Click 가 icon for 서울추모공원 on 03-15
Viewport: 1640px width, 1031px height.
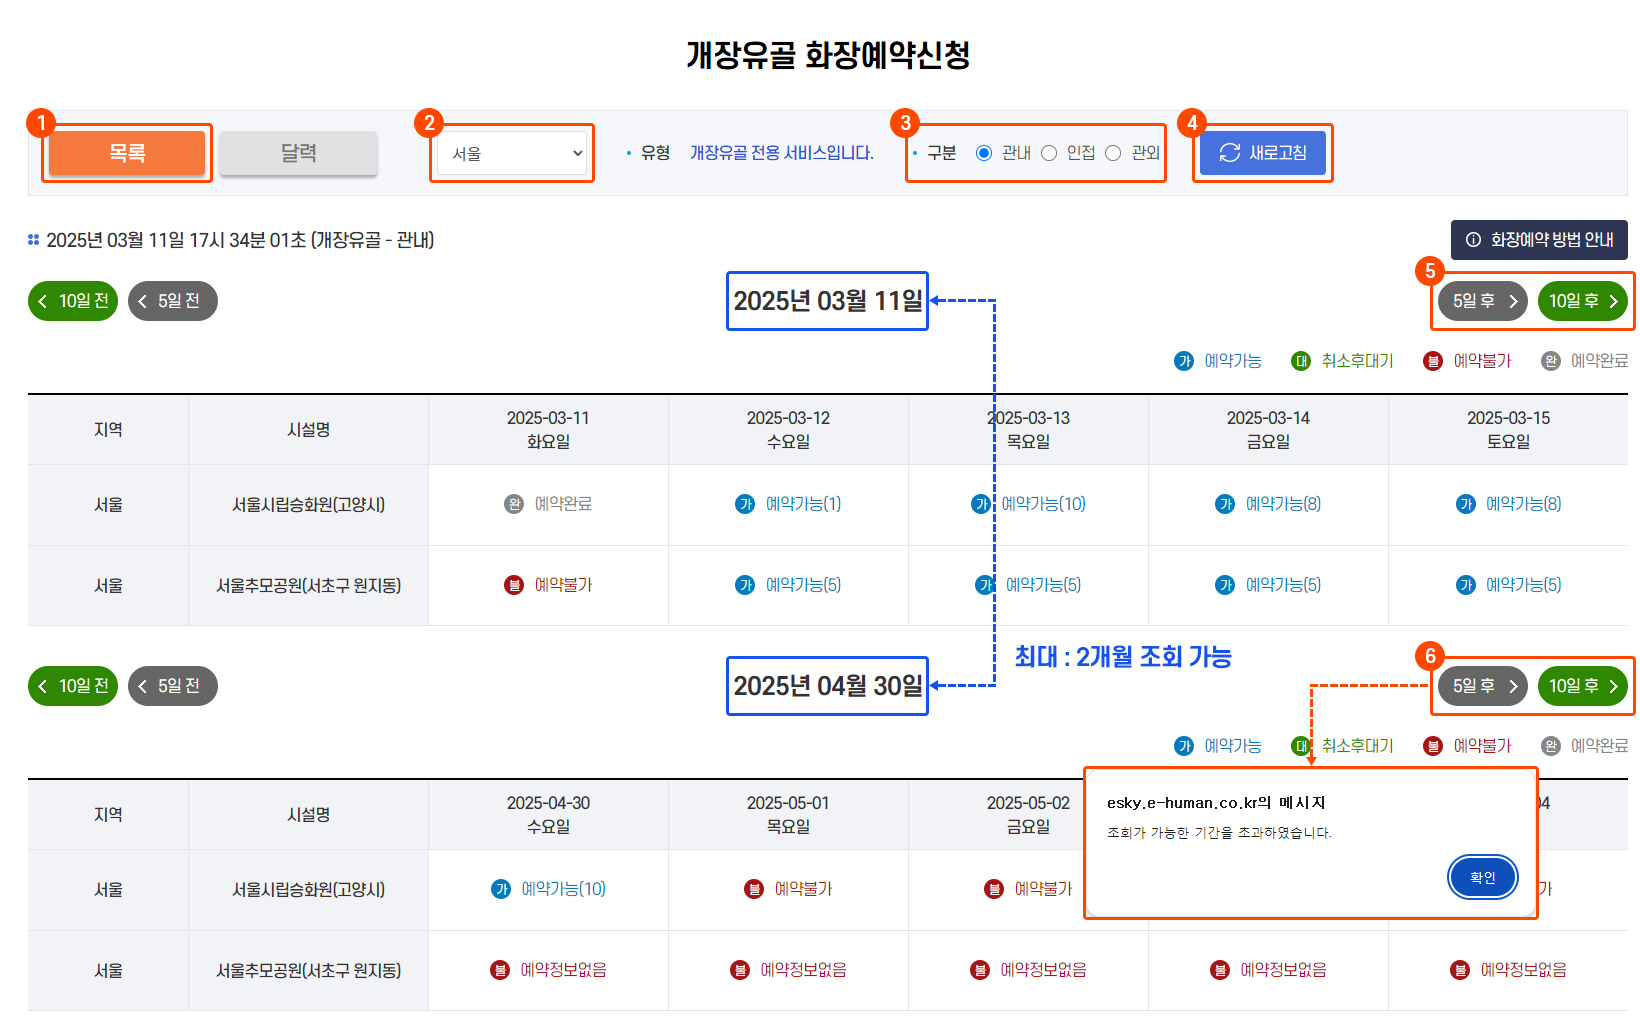coord(1465,585)
